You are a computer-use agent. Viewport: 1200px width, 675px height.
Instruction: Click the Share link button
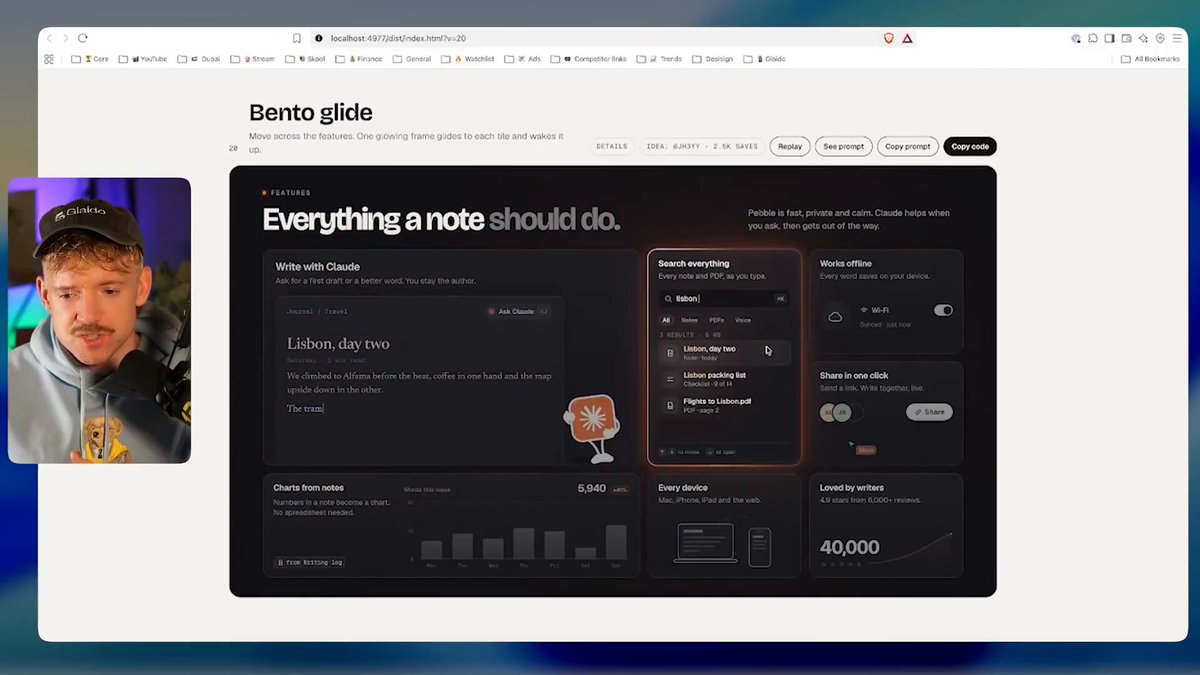[929, 412]
